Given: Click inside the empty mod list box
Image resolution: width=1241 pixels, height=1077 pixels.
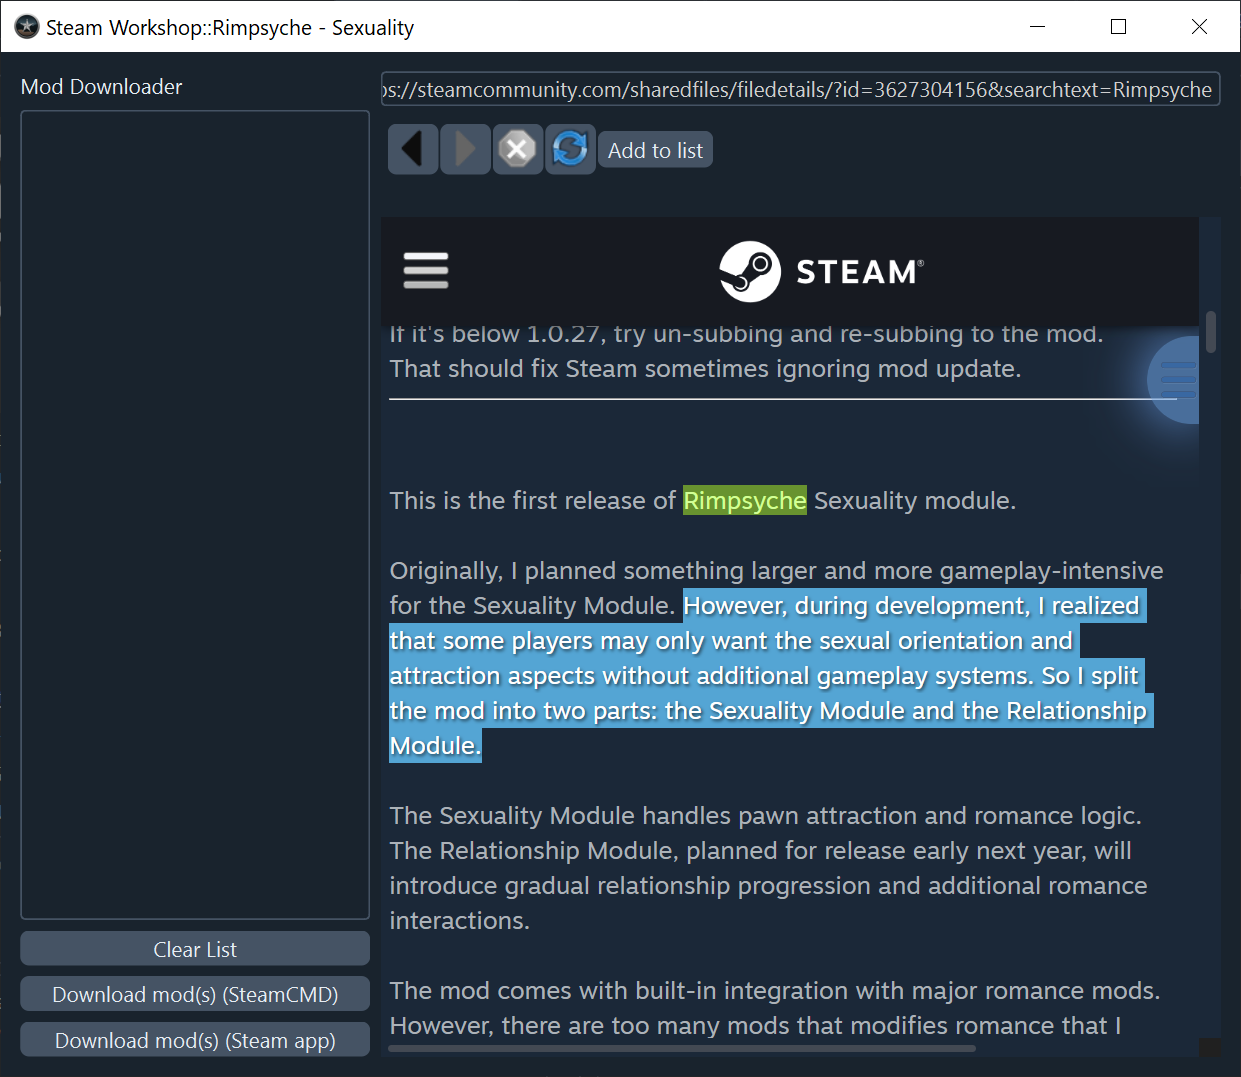Looking at the screenshot, I should click(195, 515).
